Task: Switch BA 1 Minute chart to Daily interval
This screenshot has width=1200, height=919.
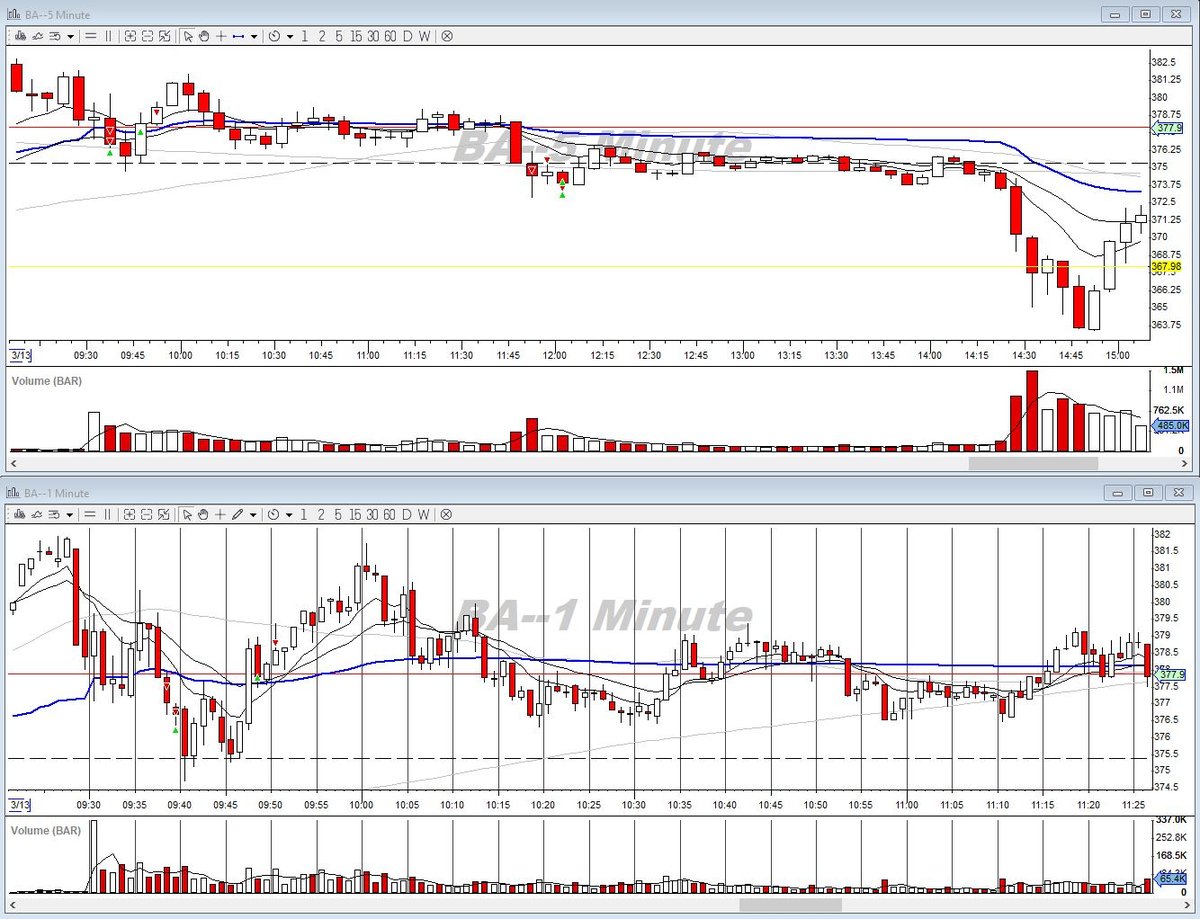Action: click(x=407, y=515)
